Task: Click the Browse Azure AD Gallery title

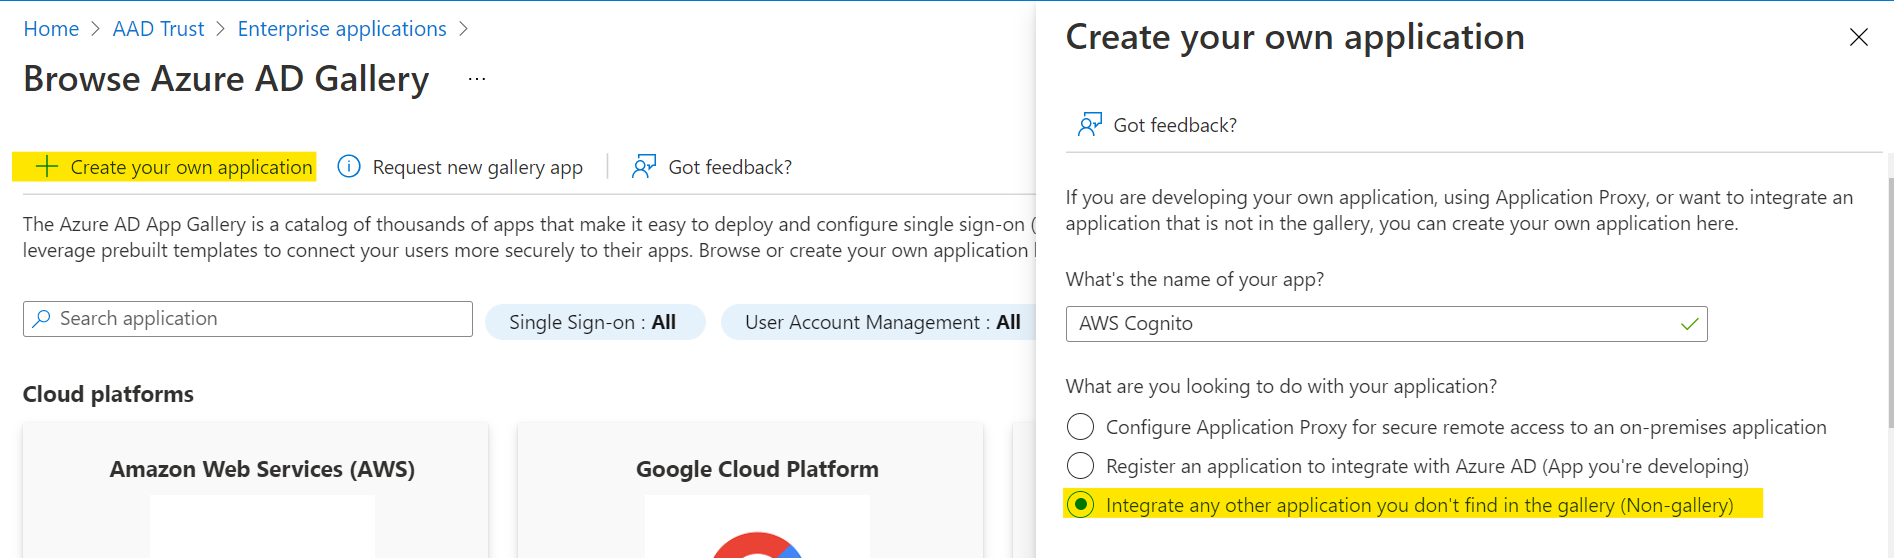Action: 226,79
